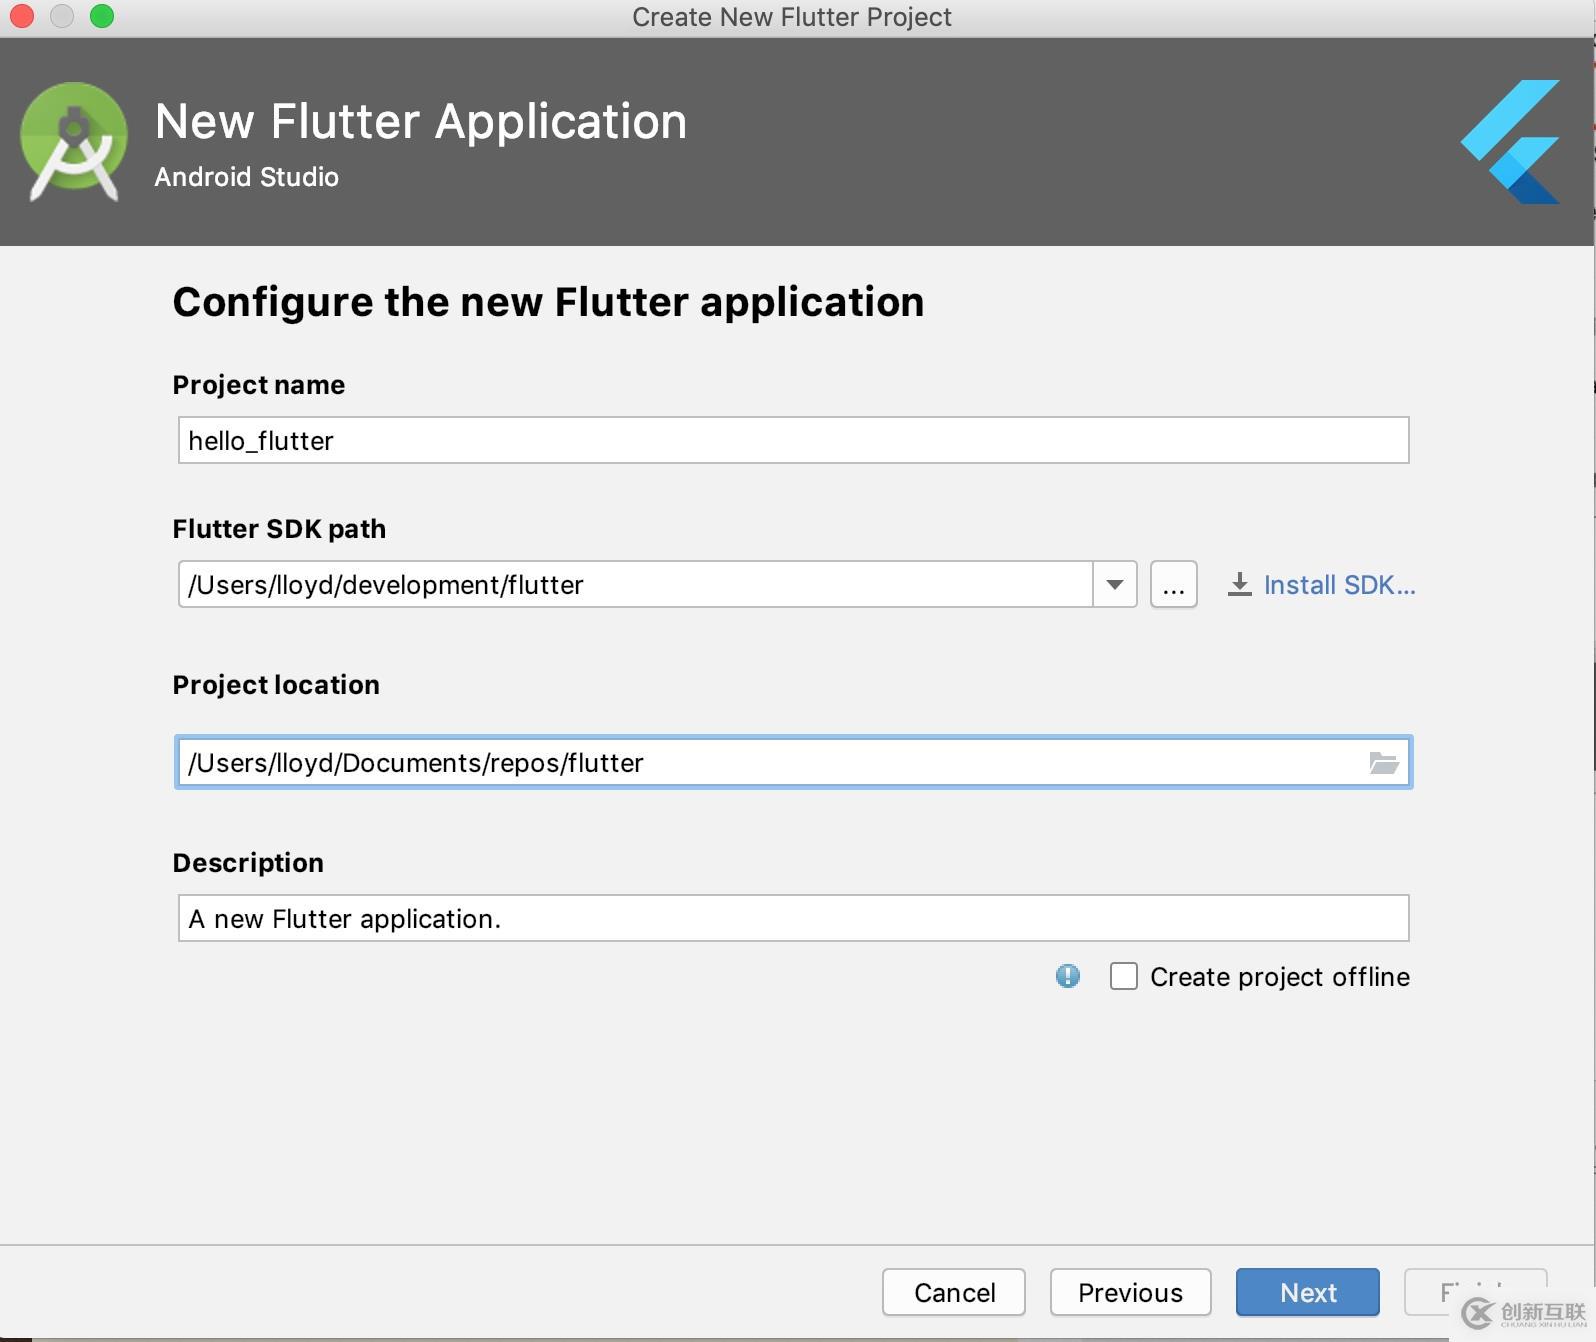This screenshot has height=1342, width=1596.
Task: Click the Android Studio logo icon
Action: click(x=74, y=141)
